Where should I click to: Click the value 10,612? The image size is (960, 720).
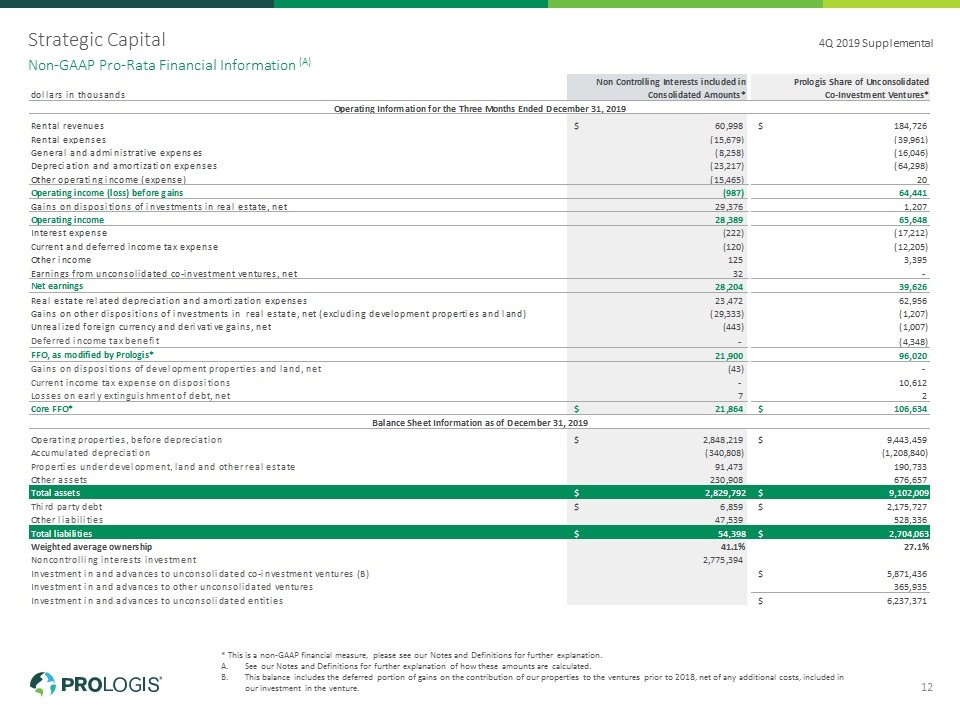coord(913,383)
